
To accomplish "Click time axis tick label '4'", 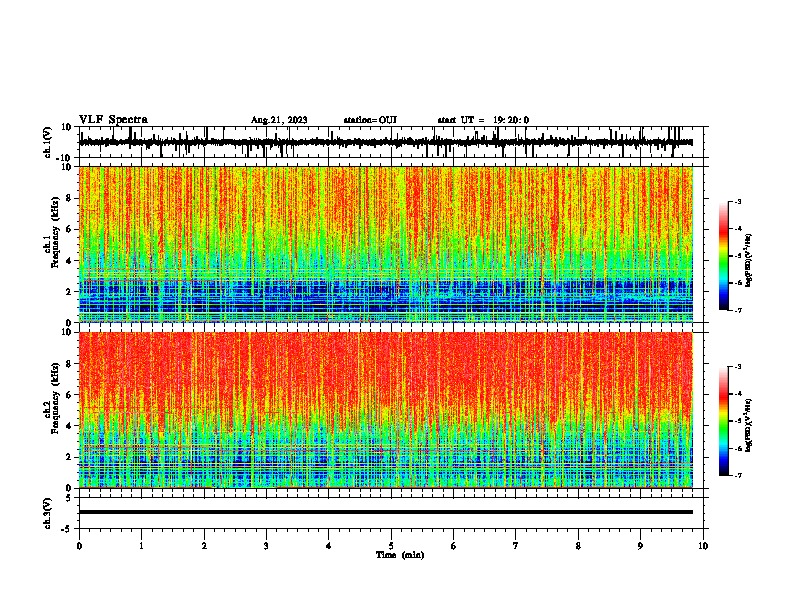I will [x=329, y=546].
